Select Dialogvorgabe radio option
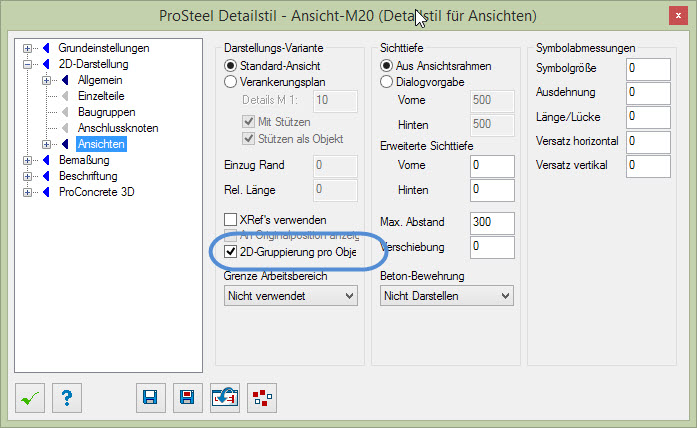This screenshot has height=428, width=697. click(386, 82)
